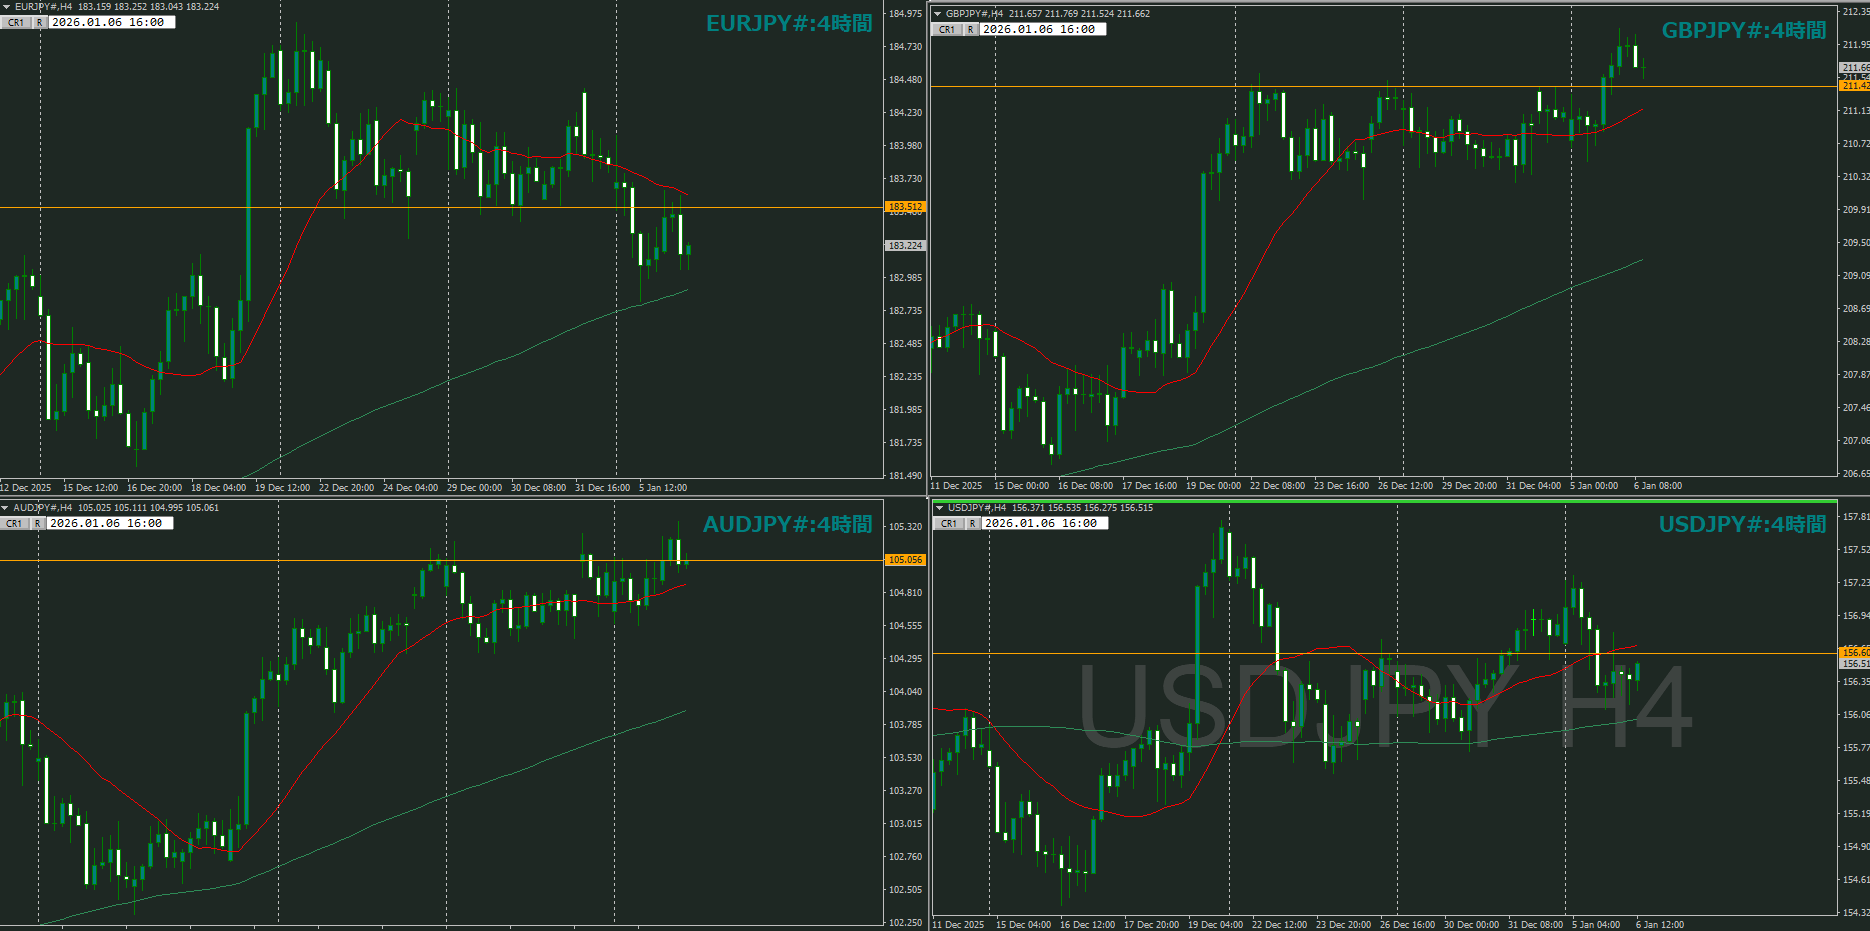
Task: Select the orange 105.056 price label on AUDJPY
Action: tap(905, 560)
